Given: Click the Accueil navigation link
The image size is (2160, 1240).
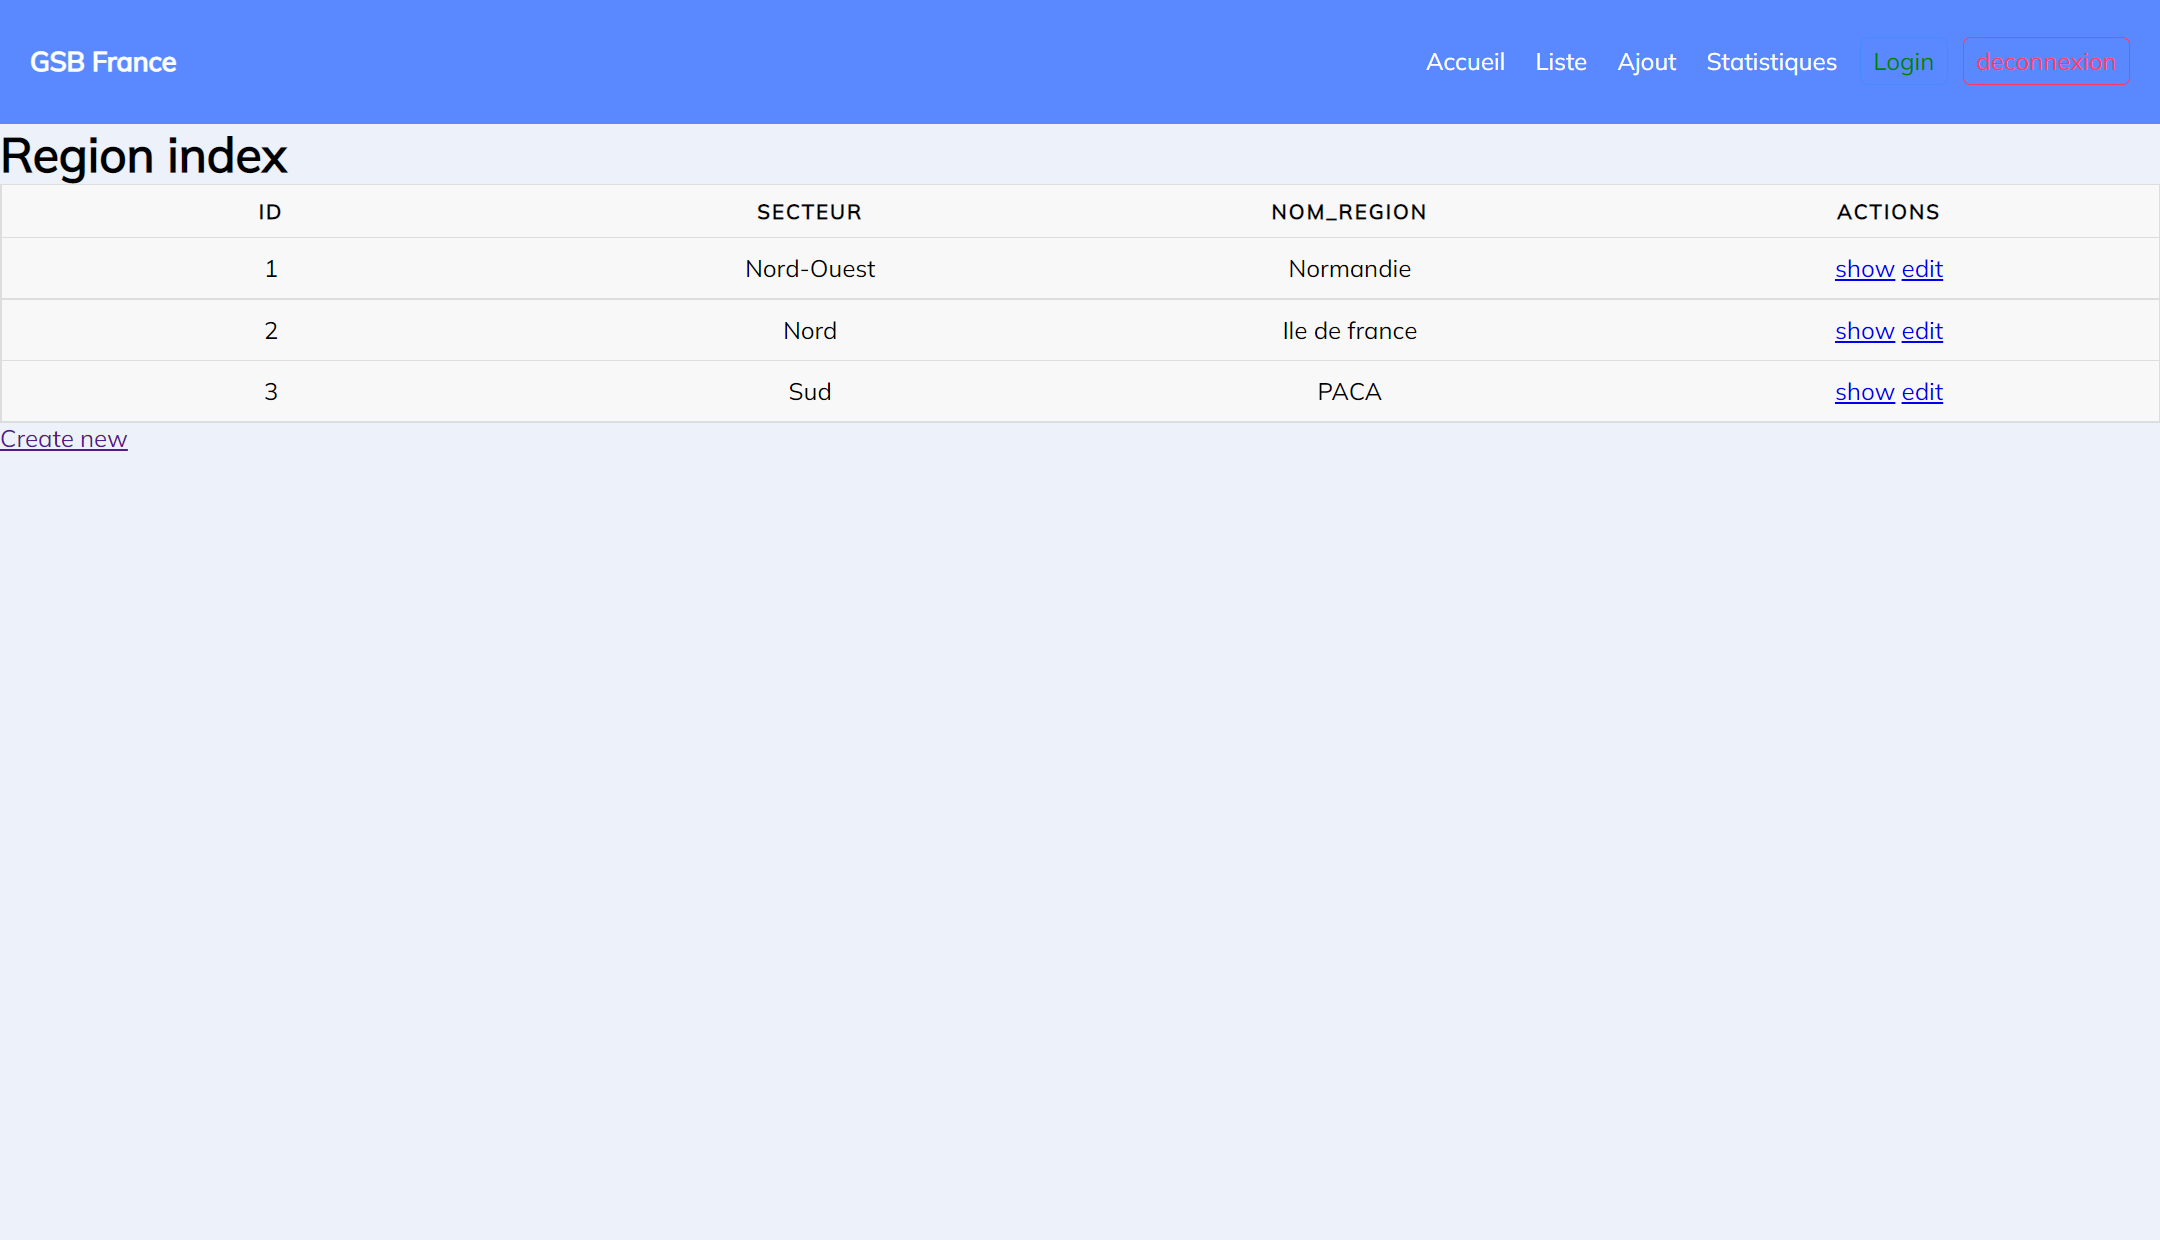Looking at the screenshot, I should pos(1466,62).
